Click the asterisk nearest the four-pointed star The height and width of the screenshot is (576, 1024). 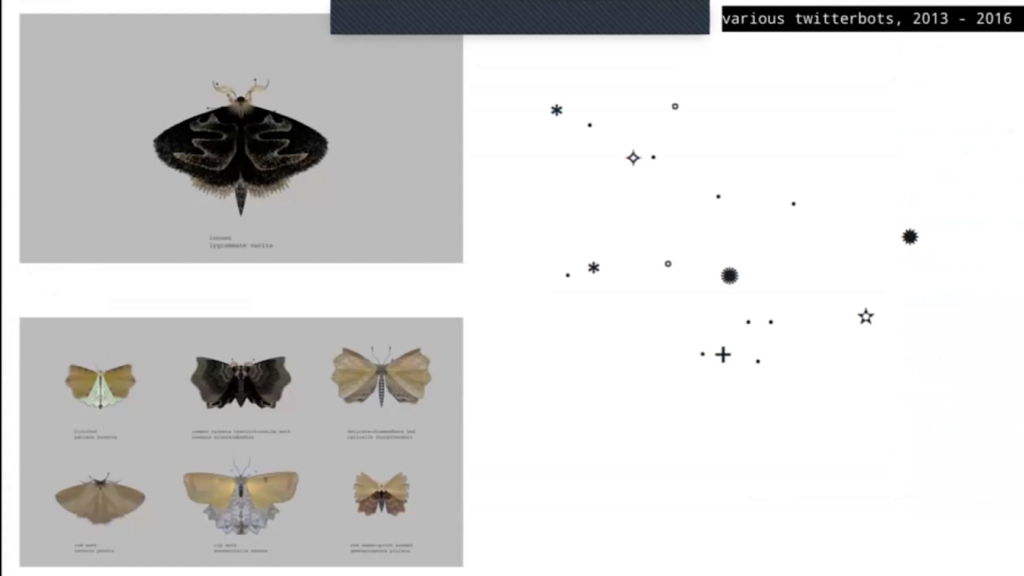point(556,110)
